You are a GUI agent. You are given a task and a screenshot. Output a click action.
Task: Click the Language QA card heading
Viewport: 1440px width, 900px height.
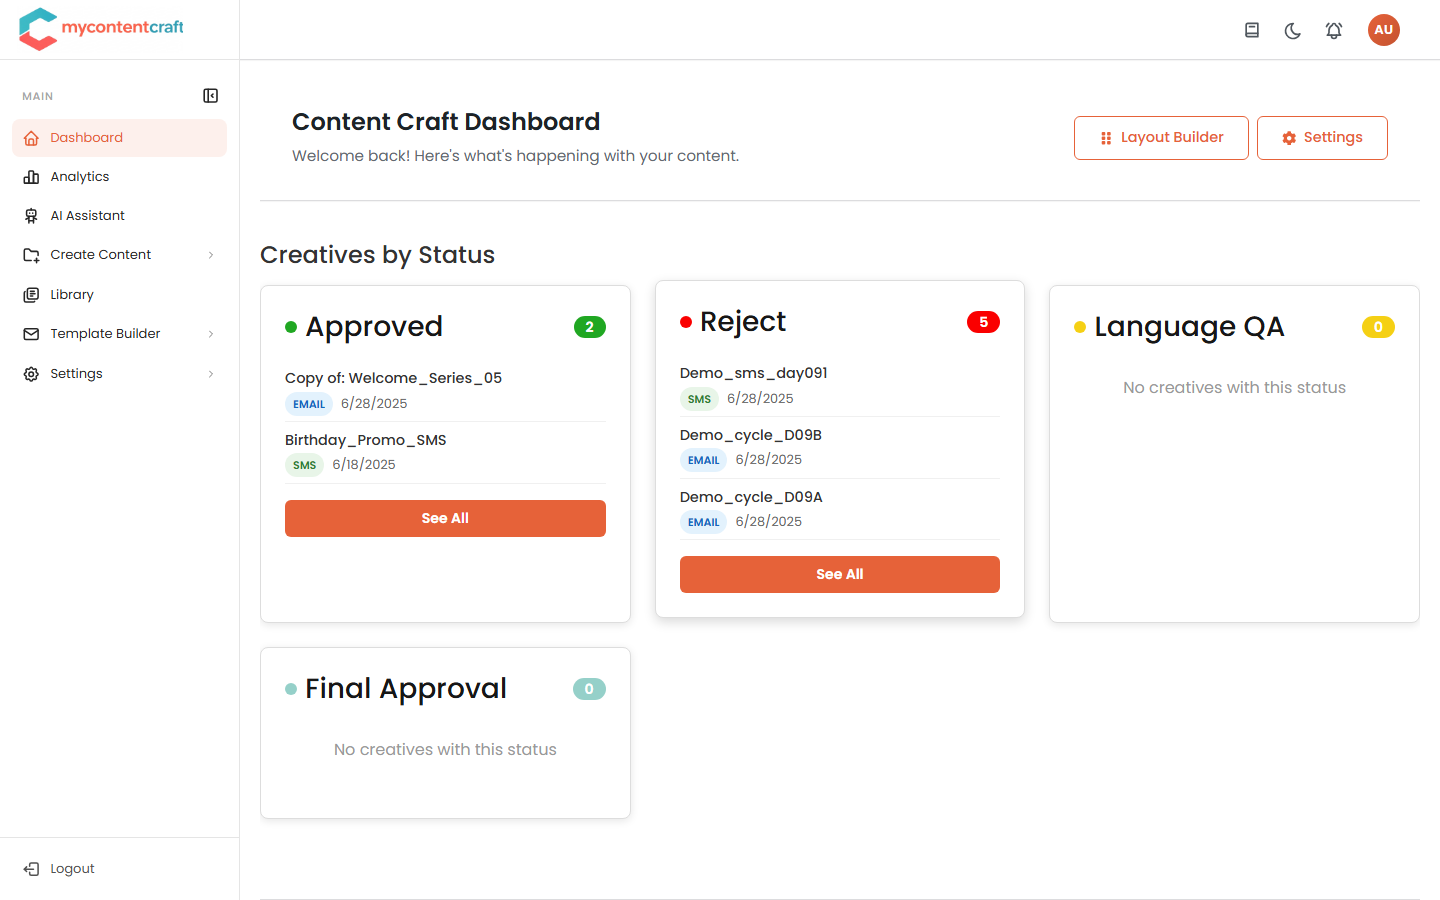[x=1189, y=327]
